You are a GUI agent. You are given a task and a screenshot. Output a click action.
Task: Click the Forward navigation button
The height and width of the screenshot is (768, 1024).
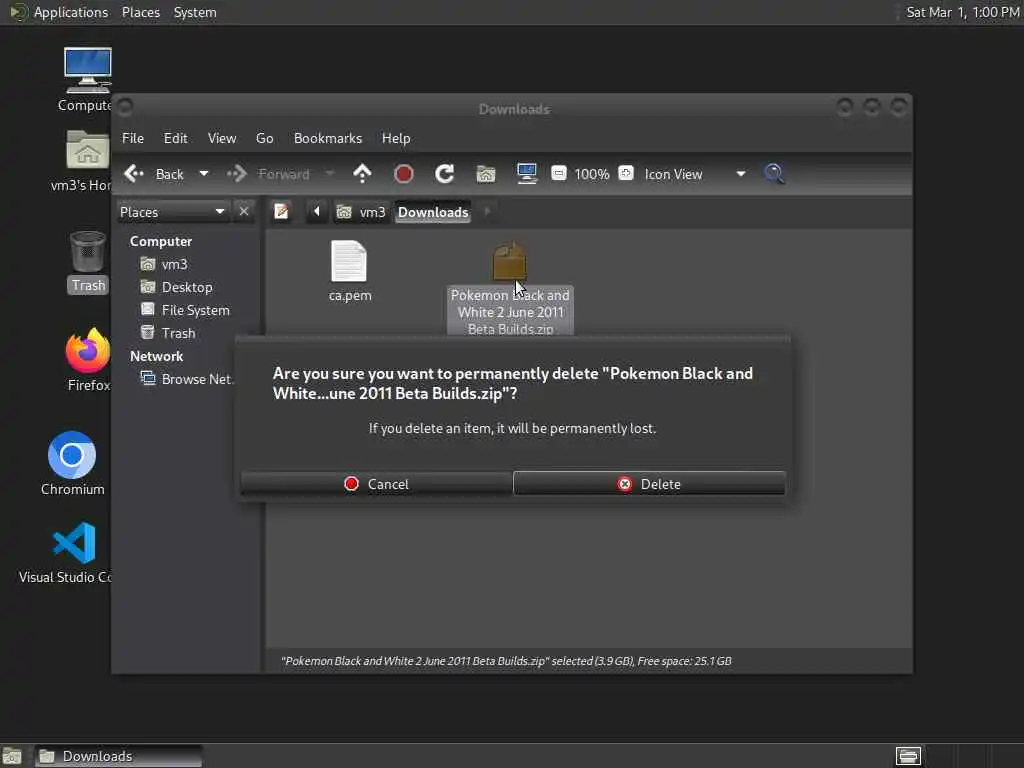[268, 174]
